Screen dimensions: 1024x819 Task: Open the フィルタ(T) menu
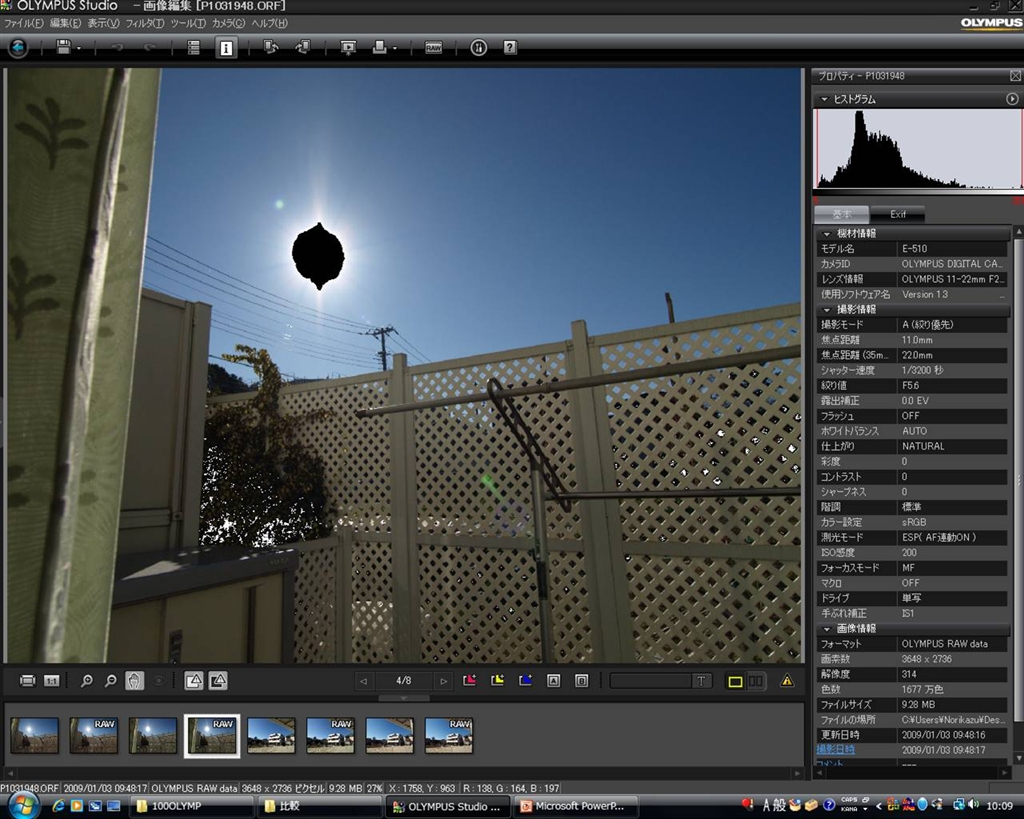tap(145, 23)
